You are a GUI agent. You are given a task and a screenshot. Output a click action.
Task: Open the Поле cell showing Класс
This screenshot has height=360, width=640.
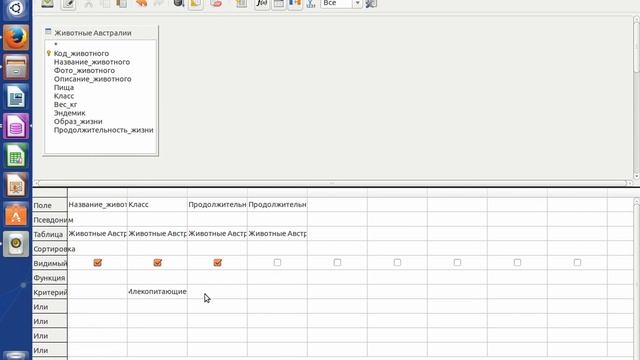(157, 204)
